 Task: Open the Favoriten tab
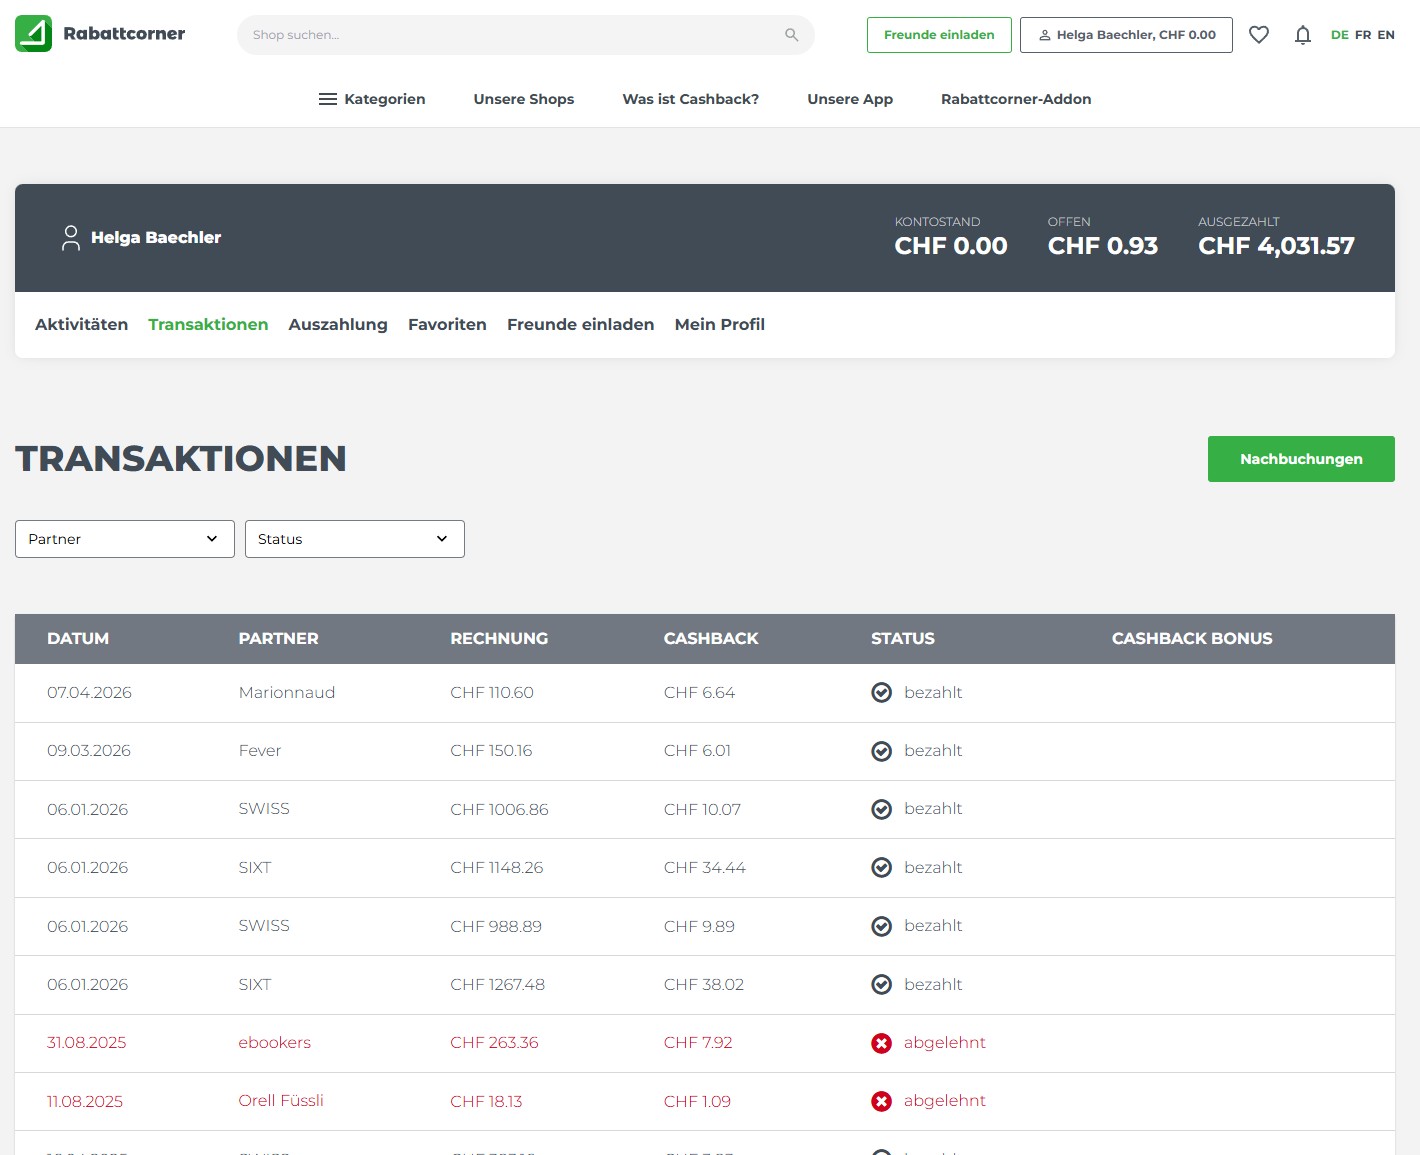pyautogui.click(x=447, y=325)
